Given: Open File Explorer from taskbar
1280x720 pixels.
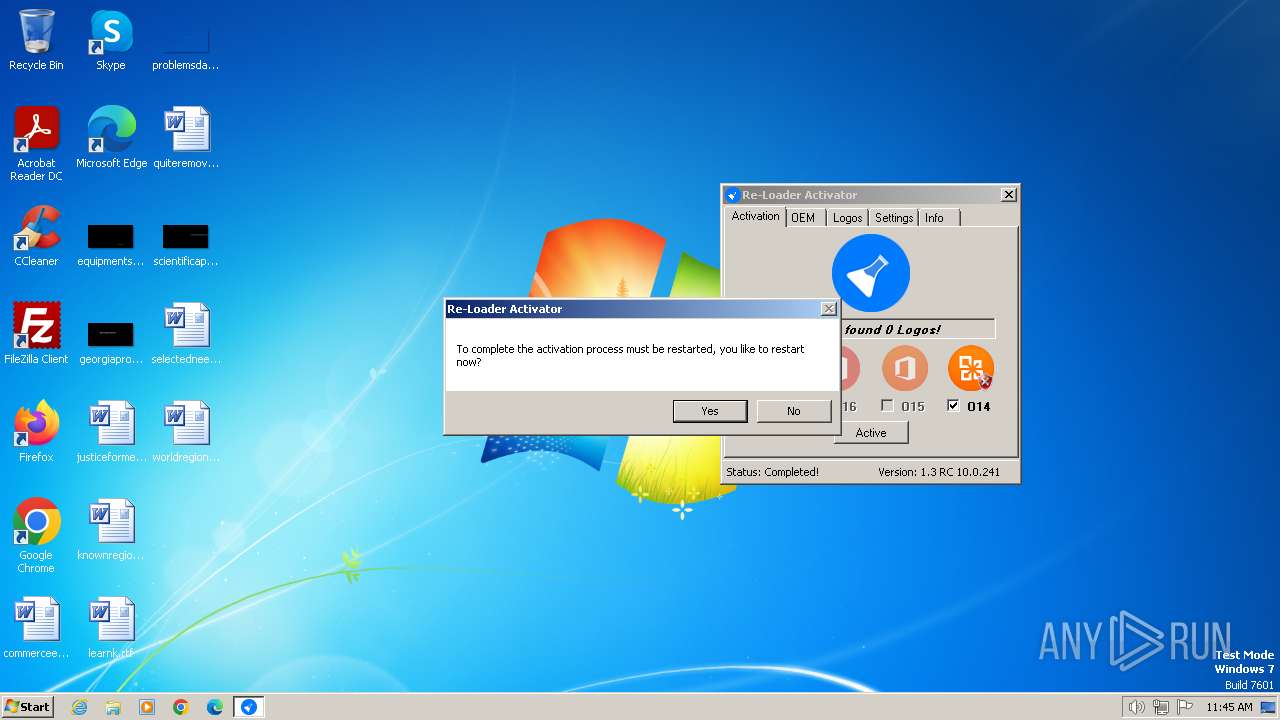Looking at the screenshot, I should pos(113,707).
